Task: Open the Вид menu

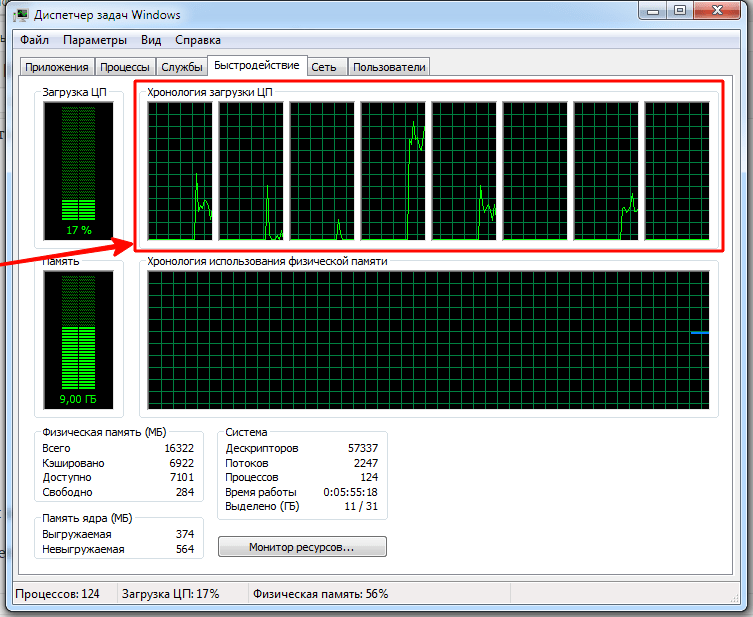Action: (151, 40)
